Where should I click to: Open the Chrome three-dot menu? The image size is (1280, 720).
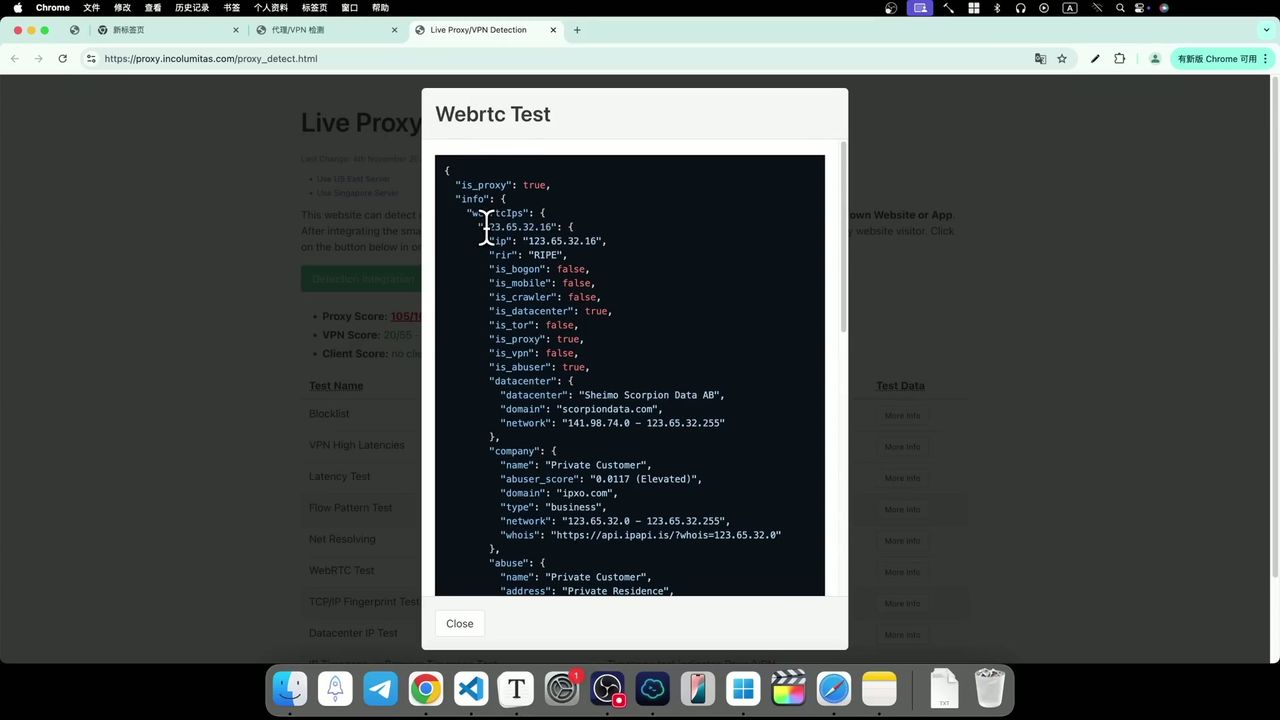[x=1266, y=58]
